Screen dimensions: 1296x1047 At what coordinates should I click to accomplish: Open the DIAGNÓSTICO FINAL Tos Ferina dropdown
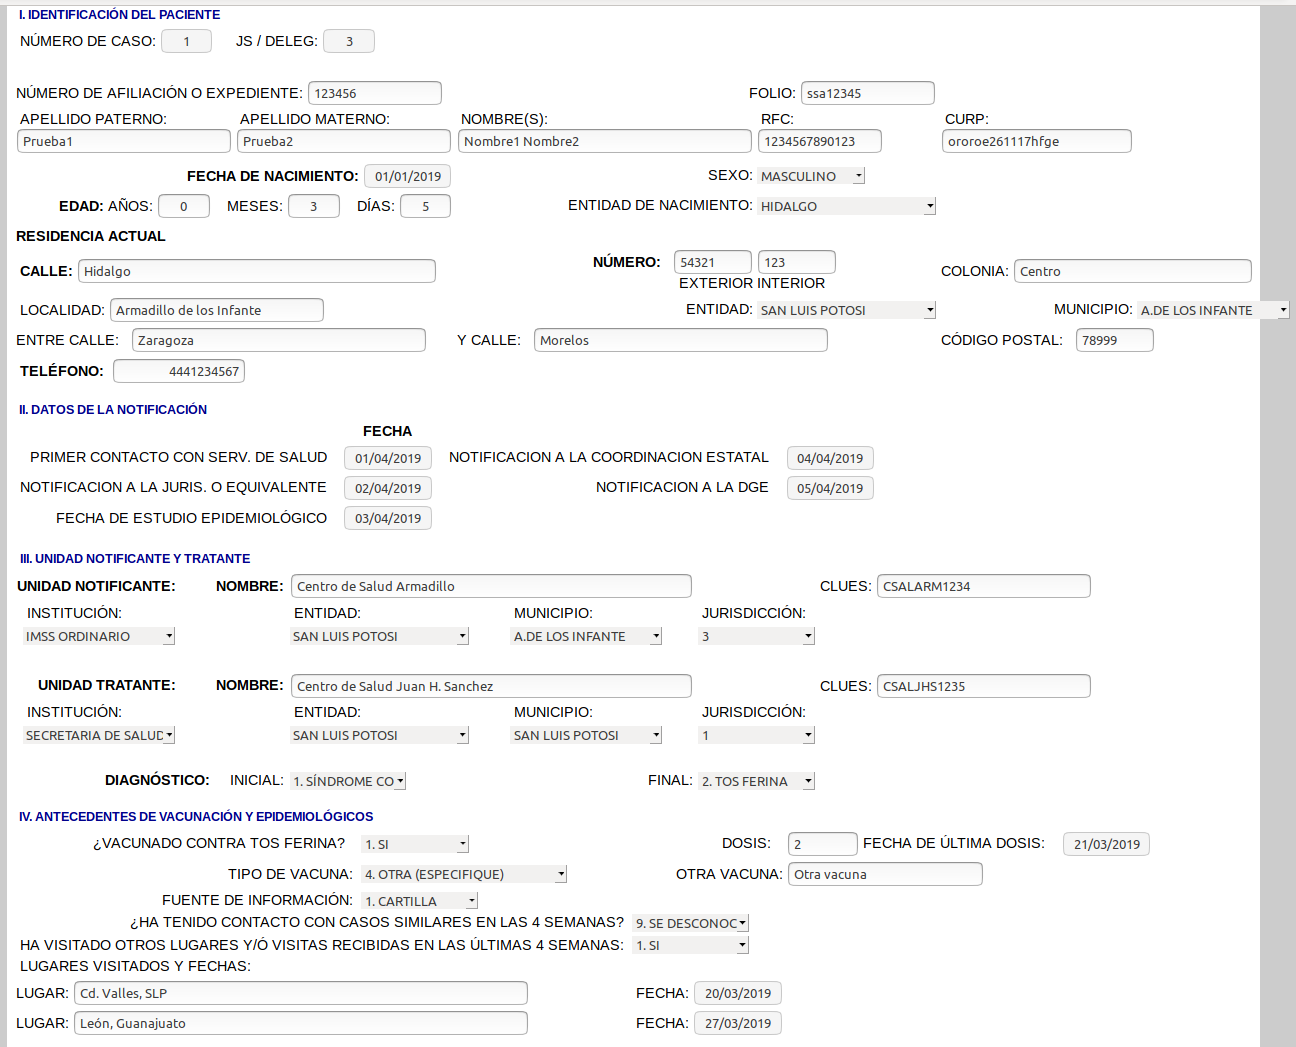pos(756,781)
